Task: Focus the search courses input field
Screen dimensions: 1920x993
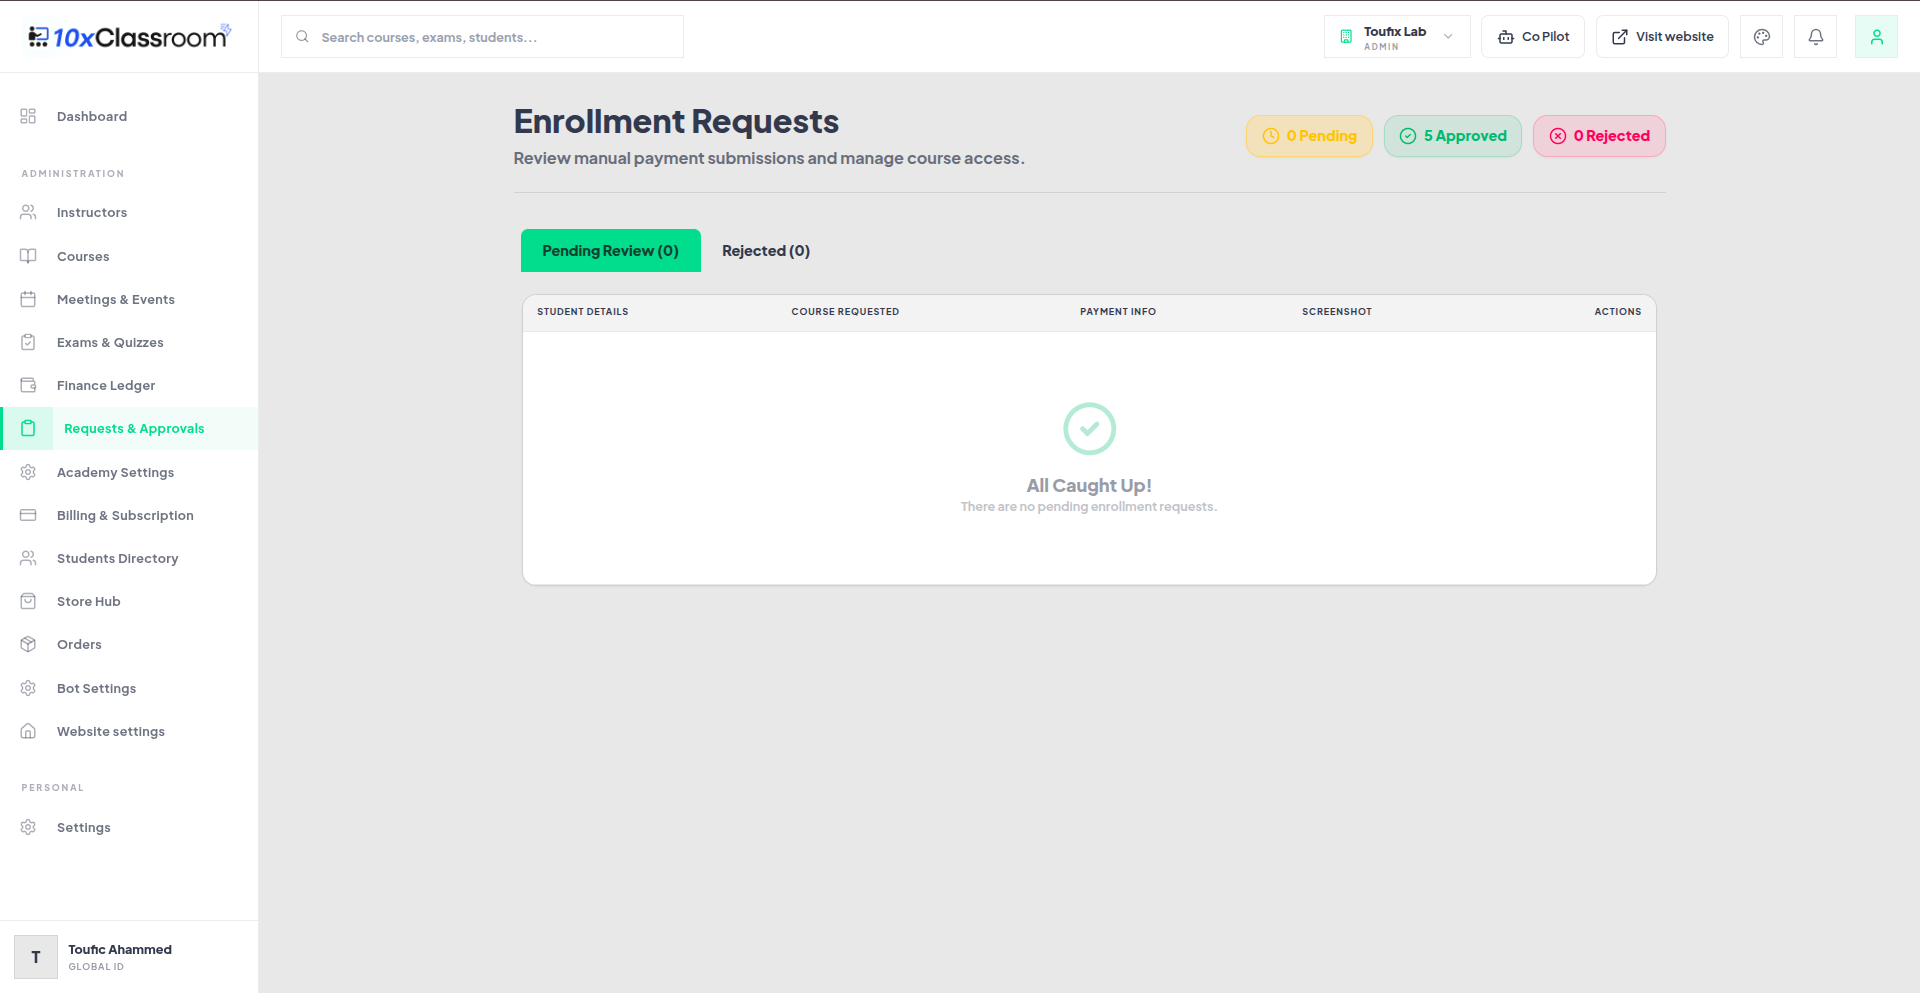Action: coord(482,37)
